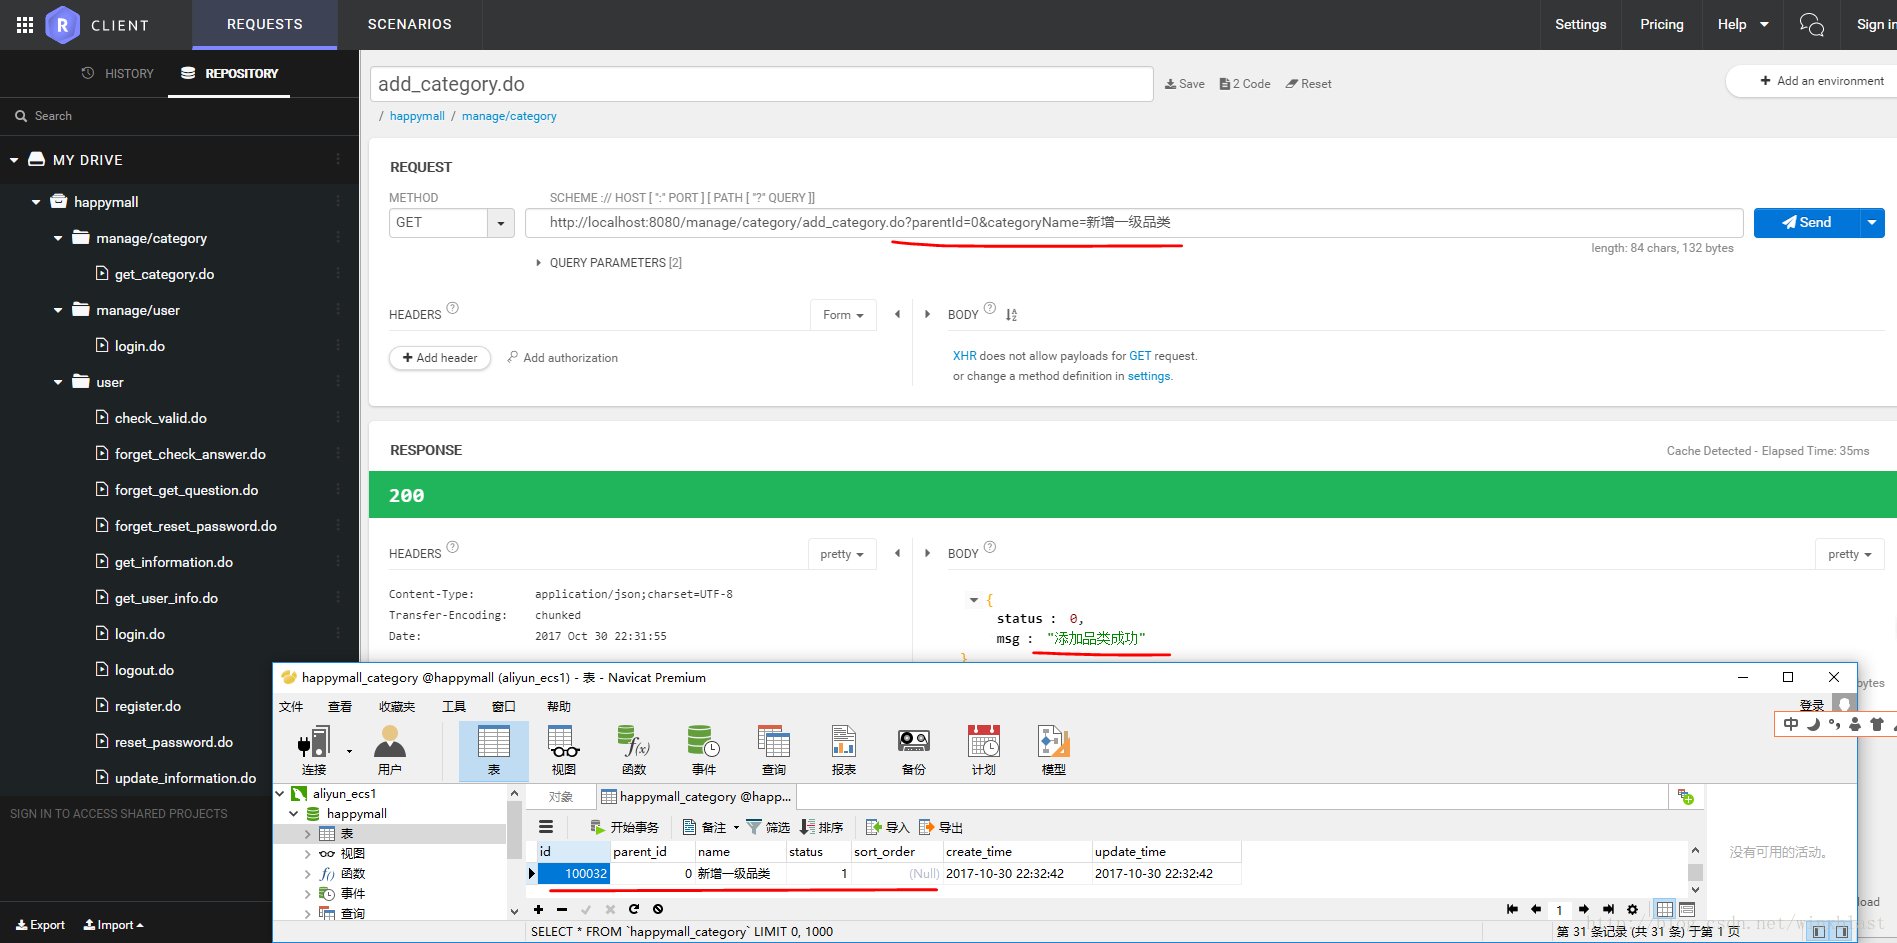Click Save request button
1897x943 pixels.
click(1185, 84)
